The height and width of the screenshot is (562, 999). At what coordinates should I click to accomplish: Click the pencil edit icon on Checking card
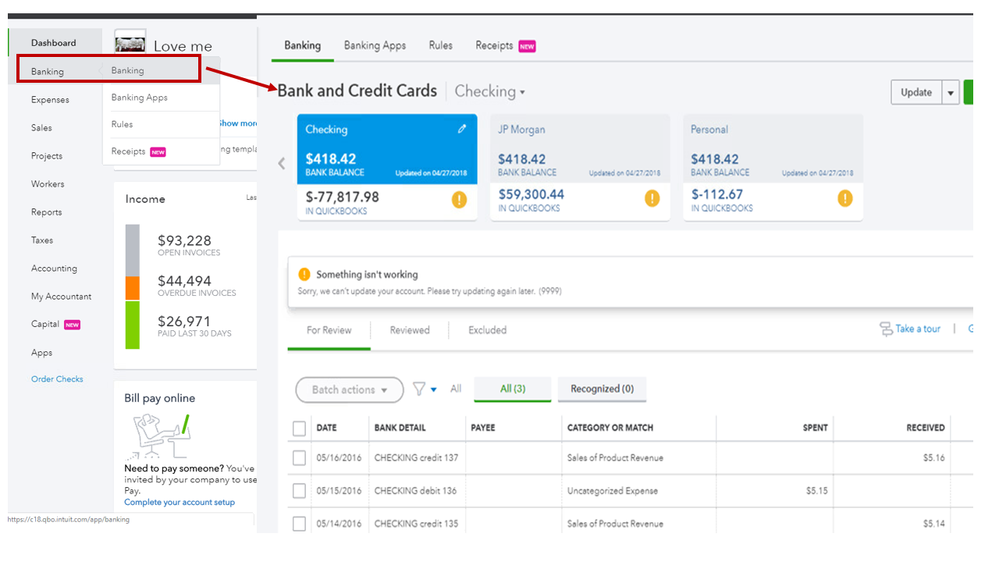click(462, 129)
